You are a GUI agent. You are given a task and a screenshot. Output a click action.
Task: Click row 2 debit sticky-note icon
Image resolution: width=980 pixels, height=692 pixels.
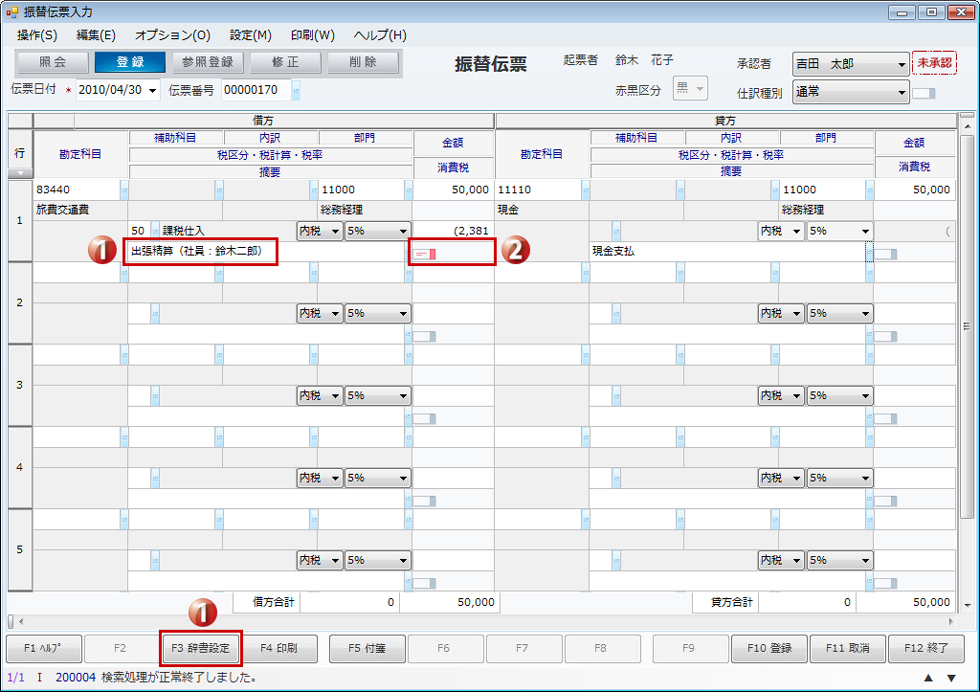[x=424, y=337]
